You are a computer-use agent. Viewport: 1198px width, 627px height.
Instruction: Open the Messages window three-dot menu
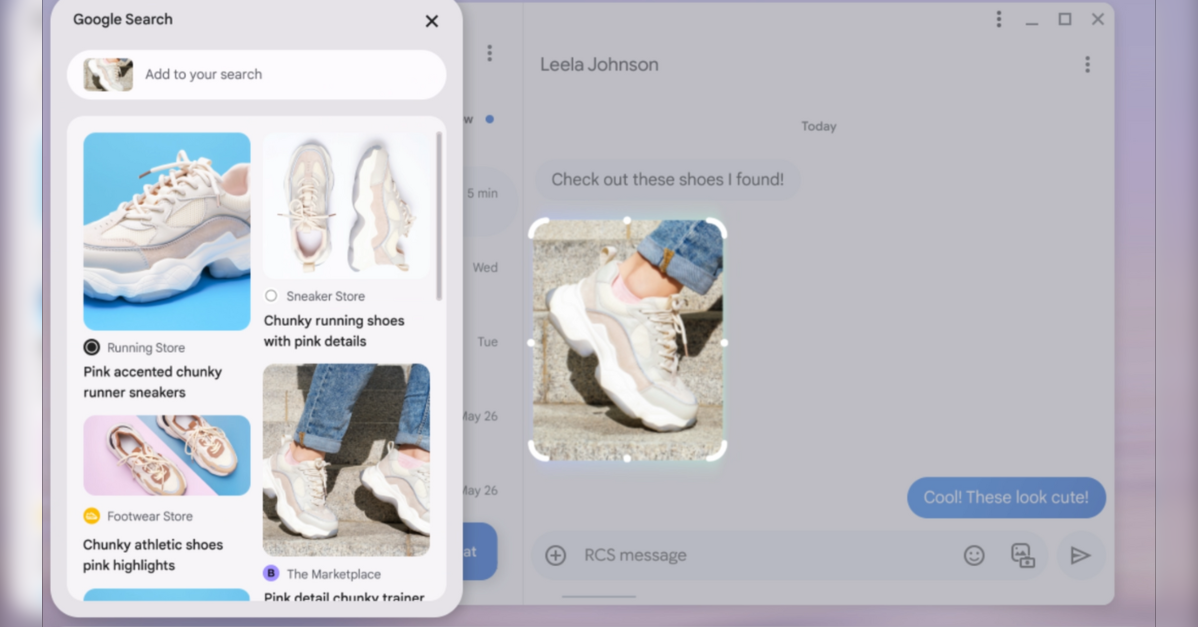998,19
